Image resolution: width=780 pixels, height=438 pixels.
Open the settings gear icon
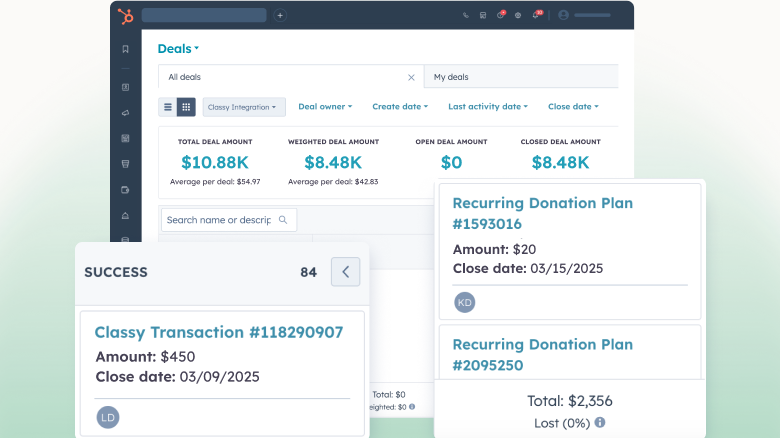click(x=518, y=15)
